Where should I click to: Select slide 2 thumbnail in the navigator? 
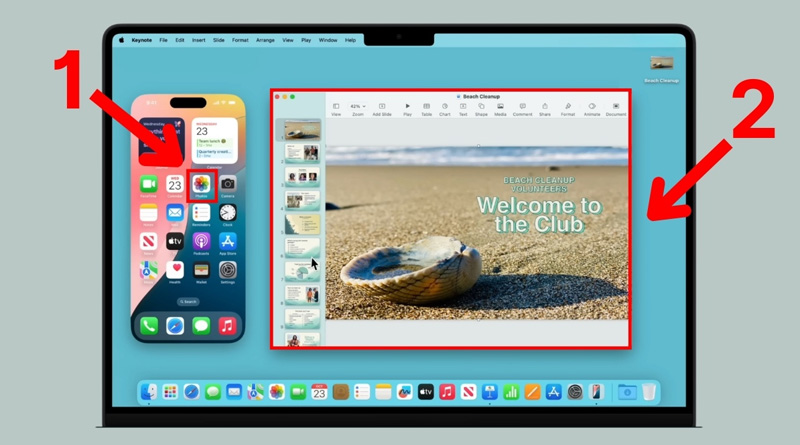pos(303,153)
